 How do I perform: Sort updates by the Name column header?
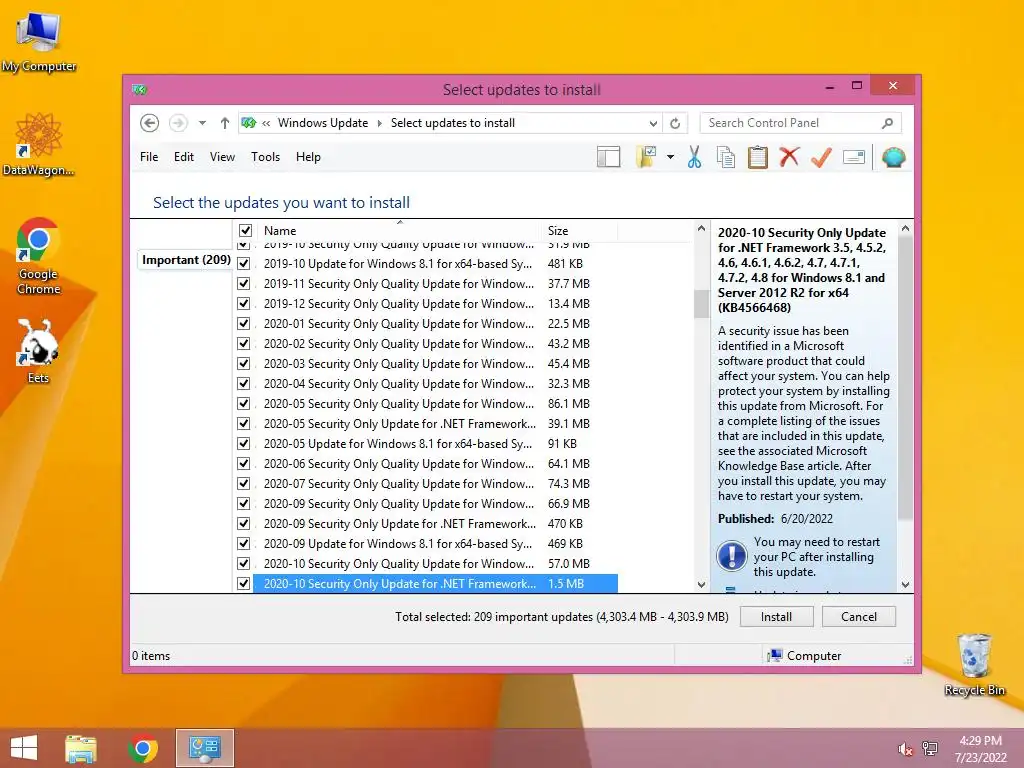click(400, 231)
